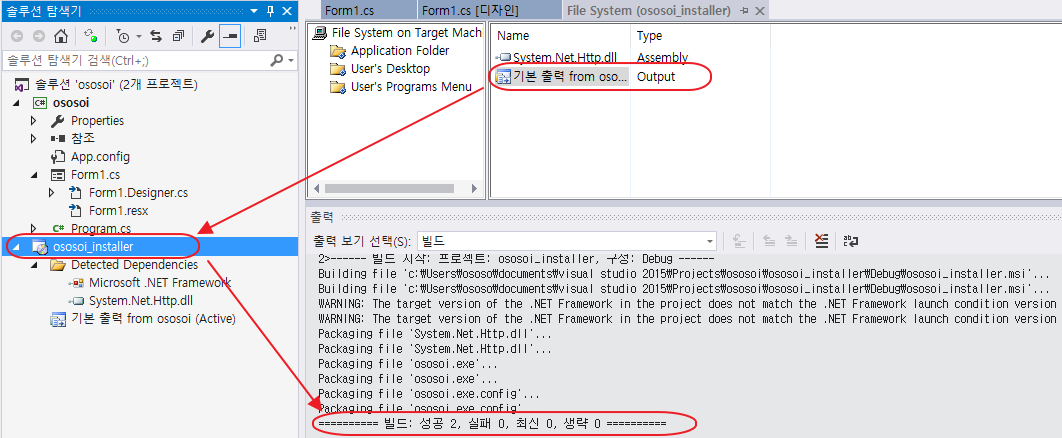Go back in Solution Explorer
The height and width of the screenshot is (438, 1062).
(x=17, y=36)
